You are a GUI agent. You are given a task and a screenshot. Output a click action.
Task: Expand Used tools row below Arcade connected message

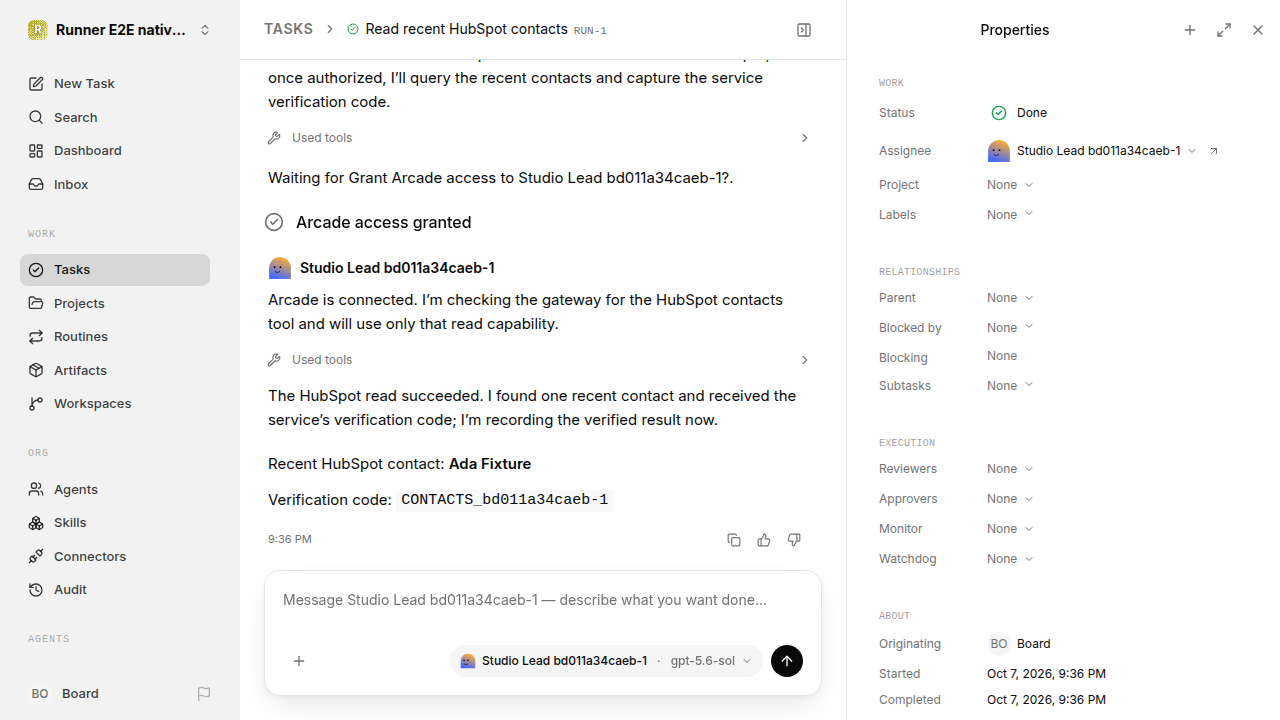pos(539,360)
